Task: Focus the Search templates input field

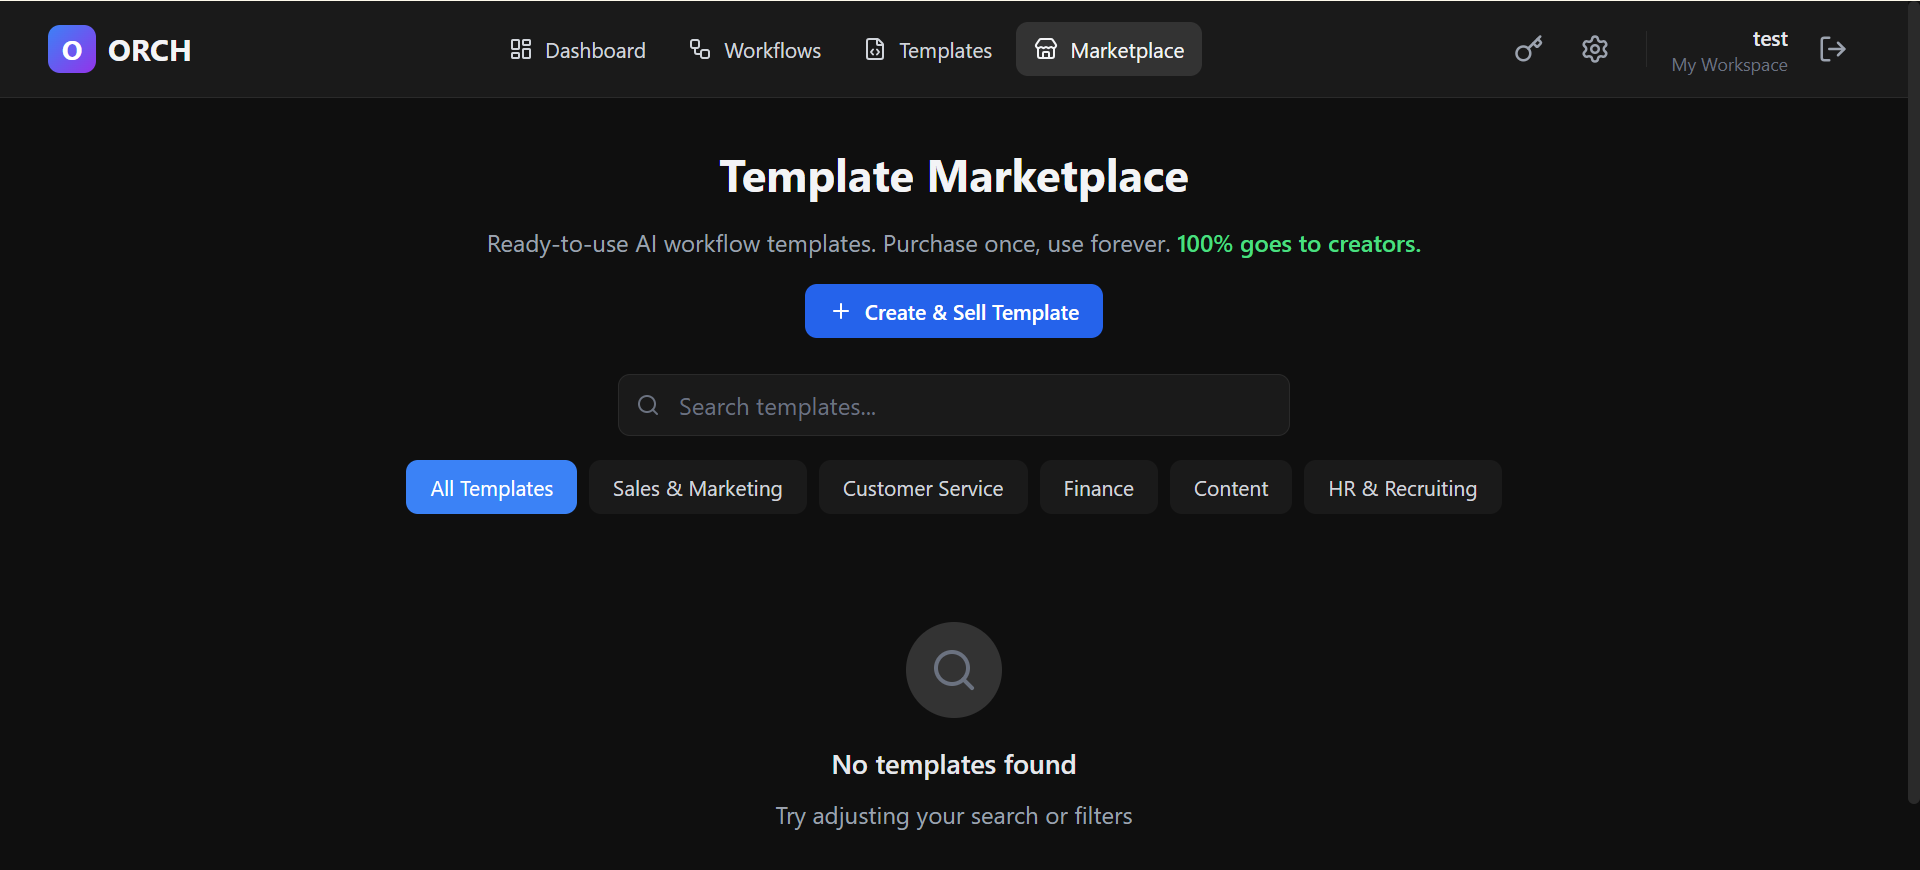Action: click(x=954, y=405)
